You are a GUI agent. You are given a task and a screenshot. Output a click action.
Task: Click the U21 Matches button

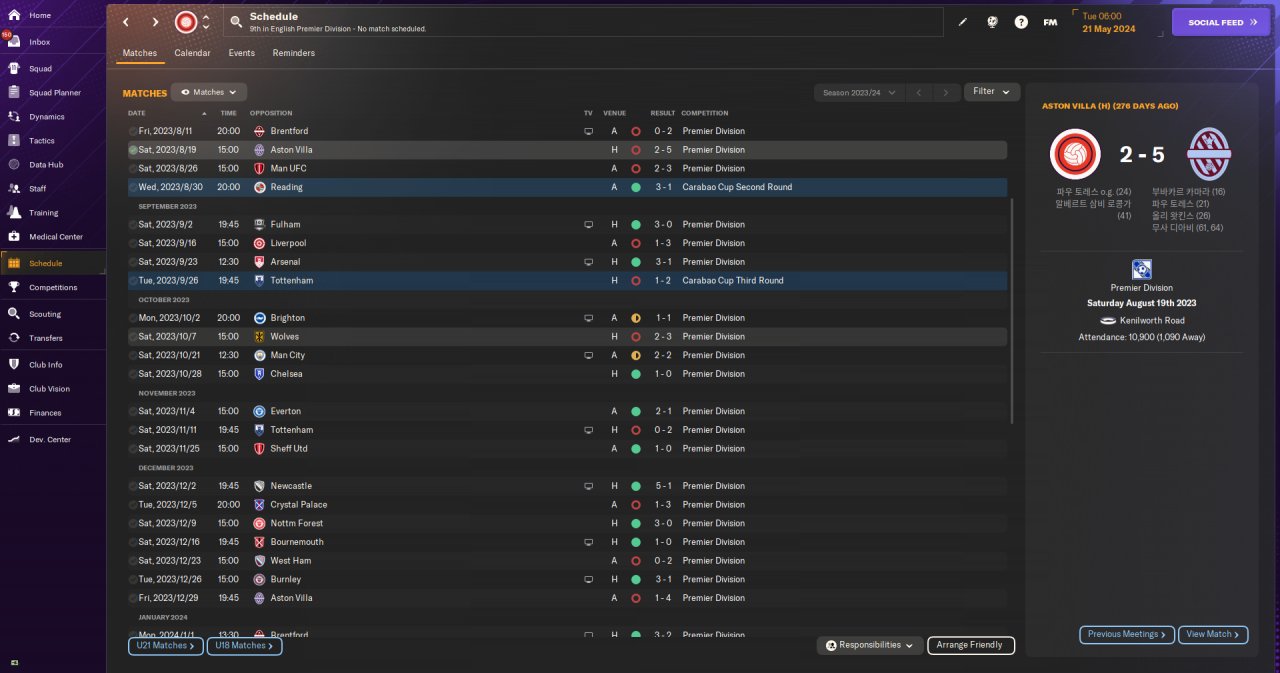pyautogui.click(x=166, y=646)
